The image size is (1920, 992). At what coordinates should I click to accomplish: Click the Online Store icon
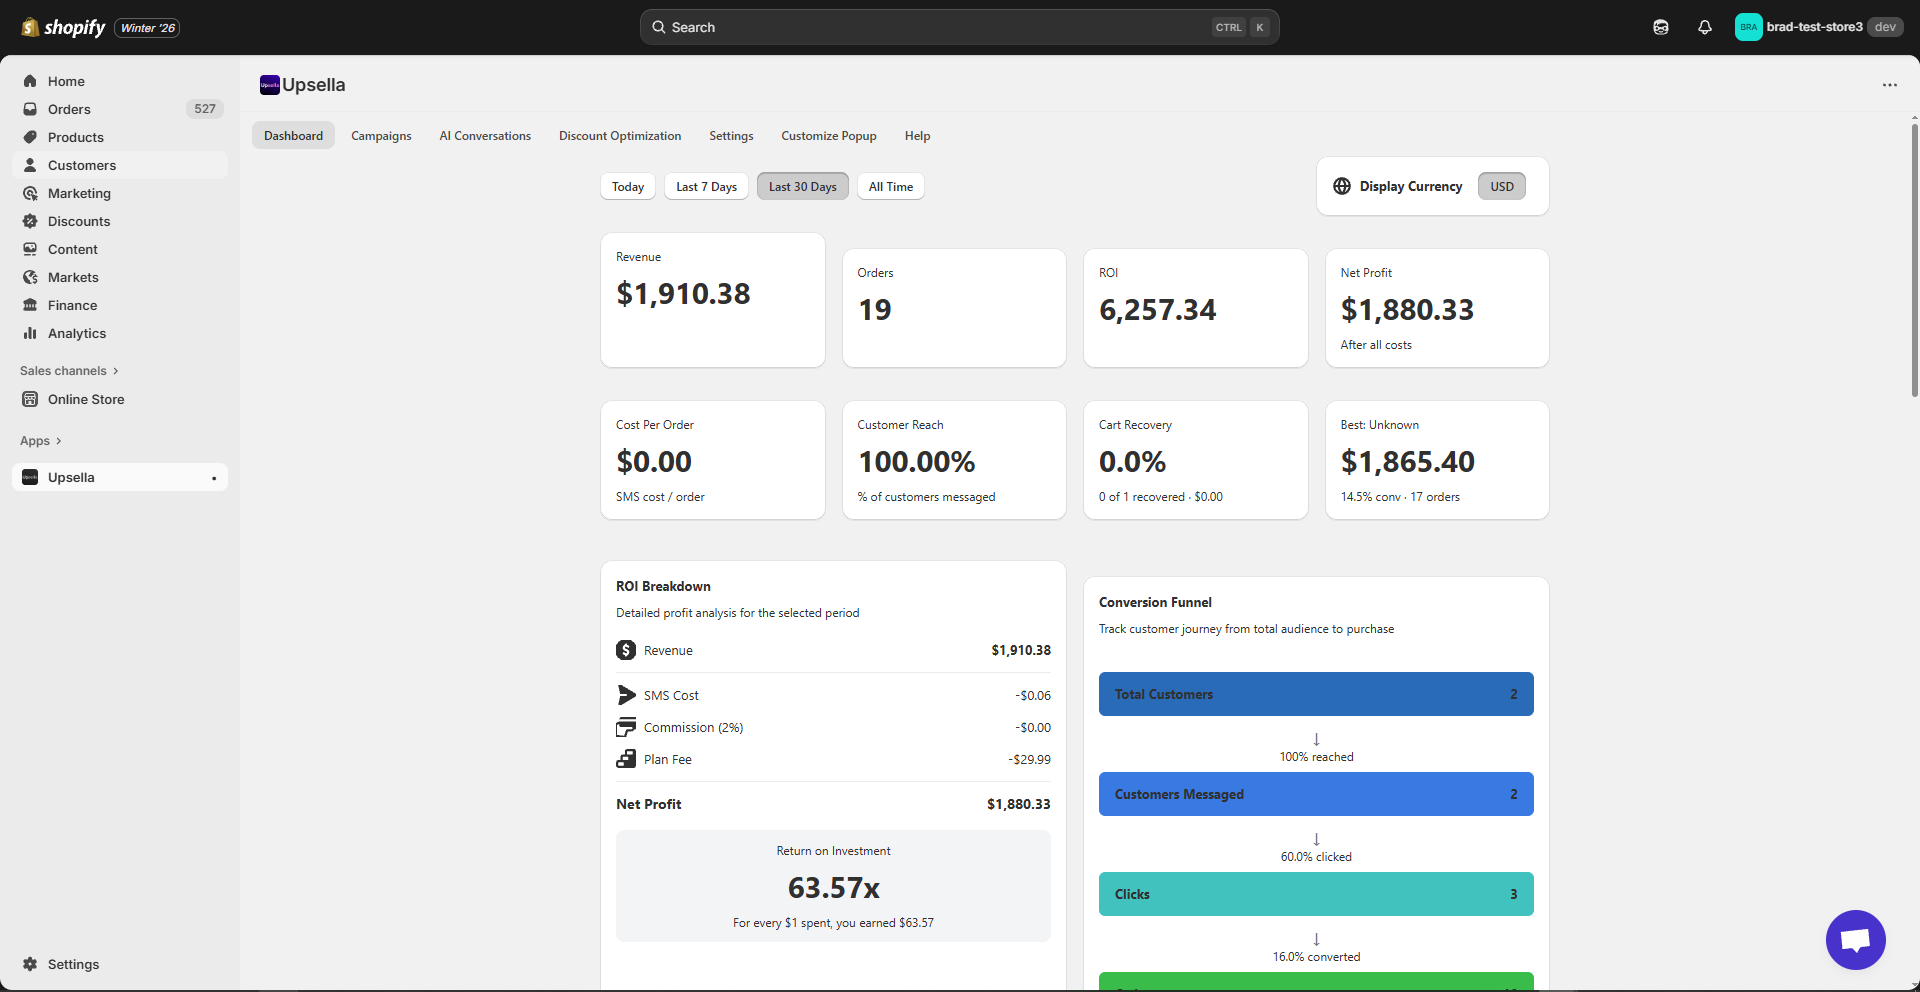pos(30,399)
